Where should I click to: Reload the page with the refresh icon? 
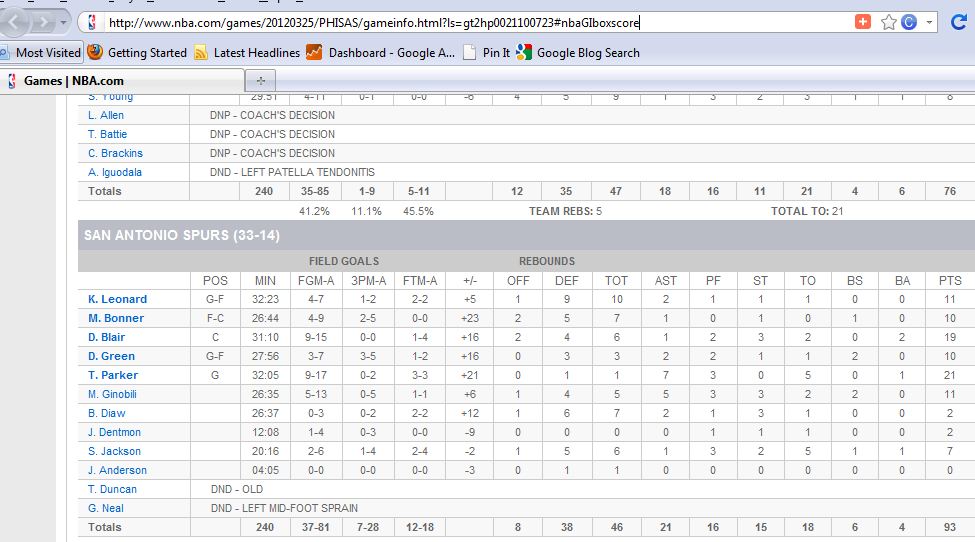click(x=959, y=22)
